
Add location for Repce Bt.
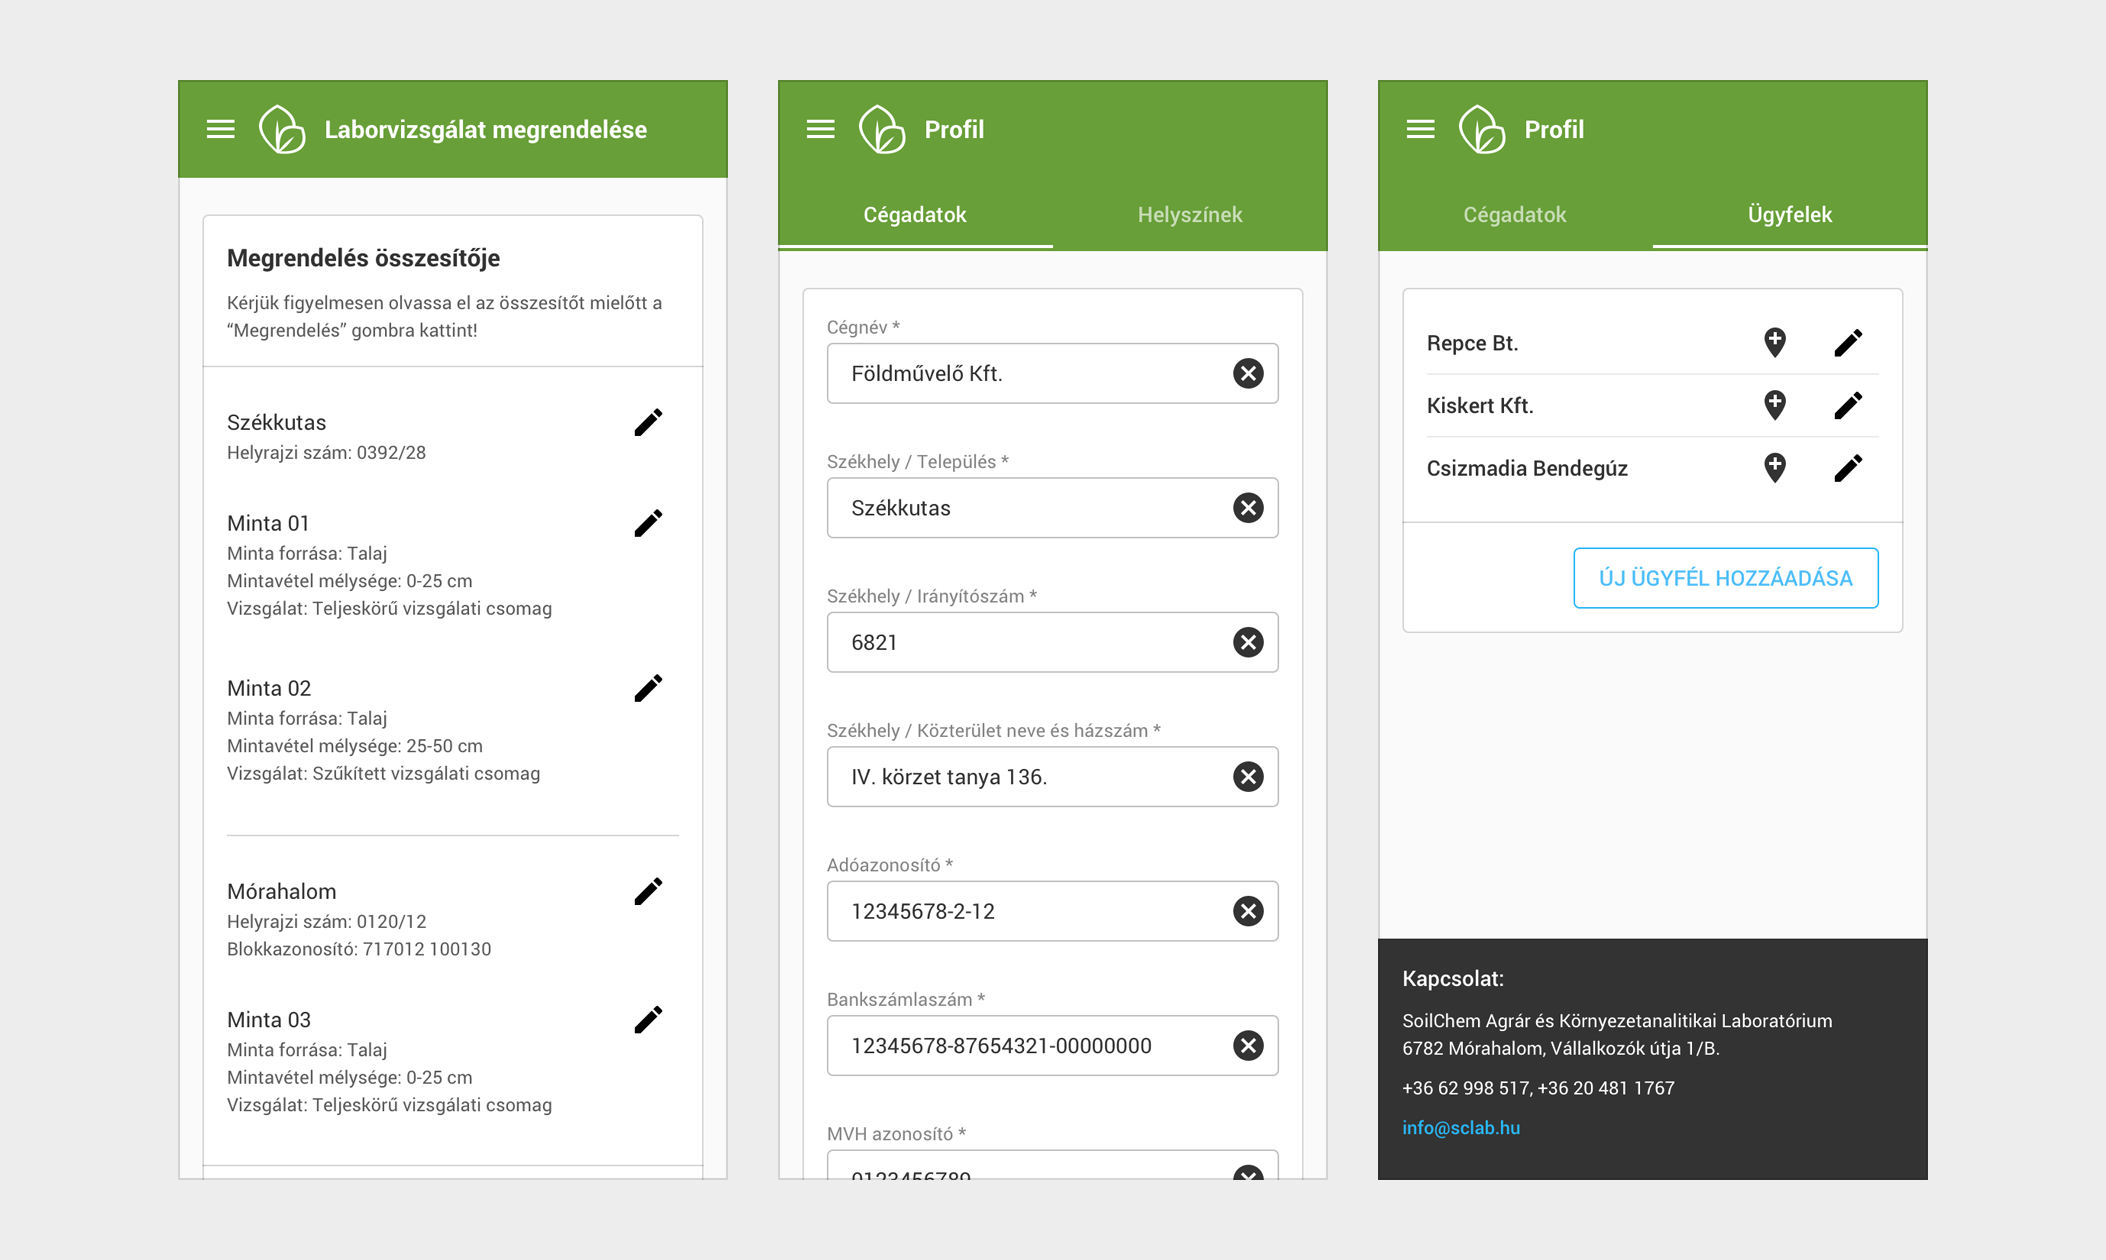(1774, 343)
